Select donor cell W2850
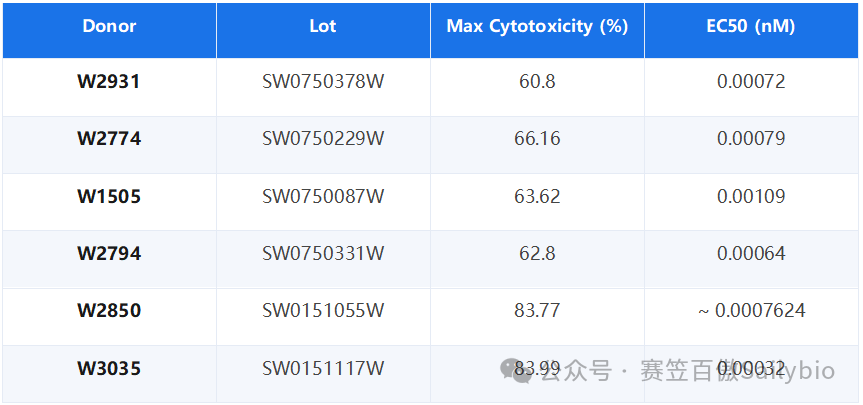 click(109, 311)
